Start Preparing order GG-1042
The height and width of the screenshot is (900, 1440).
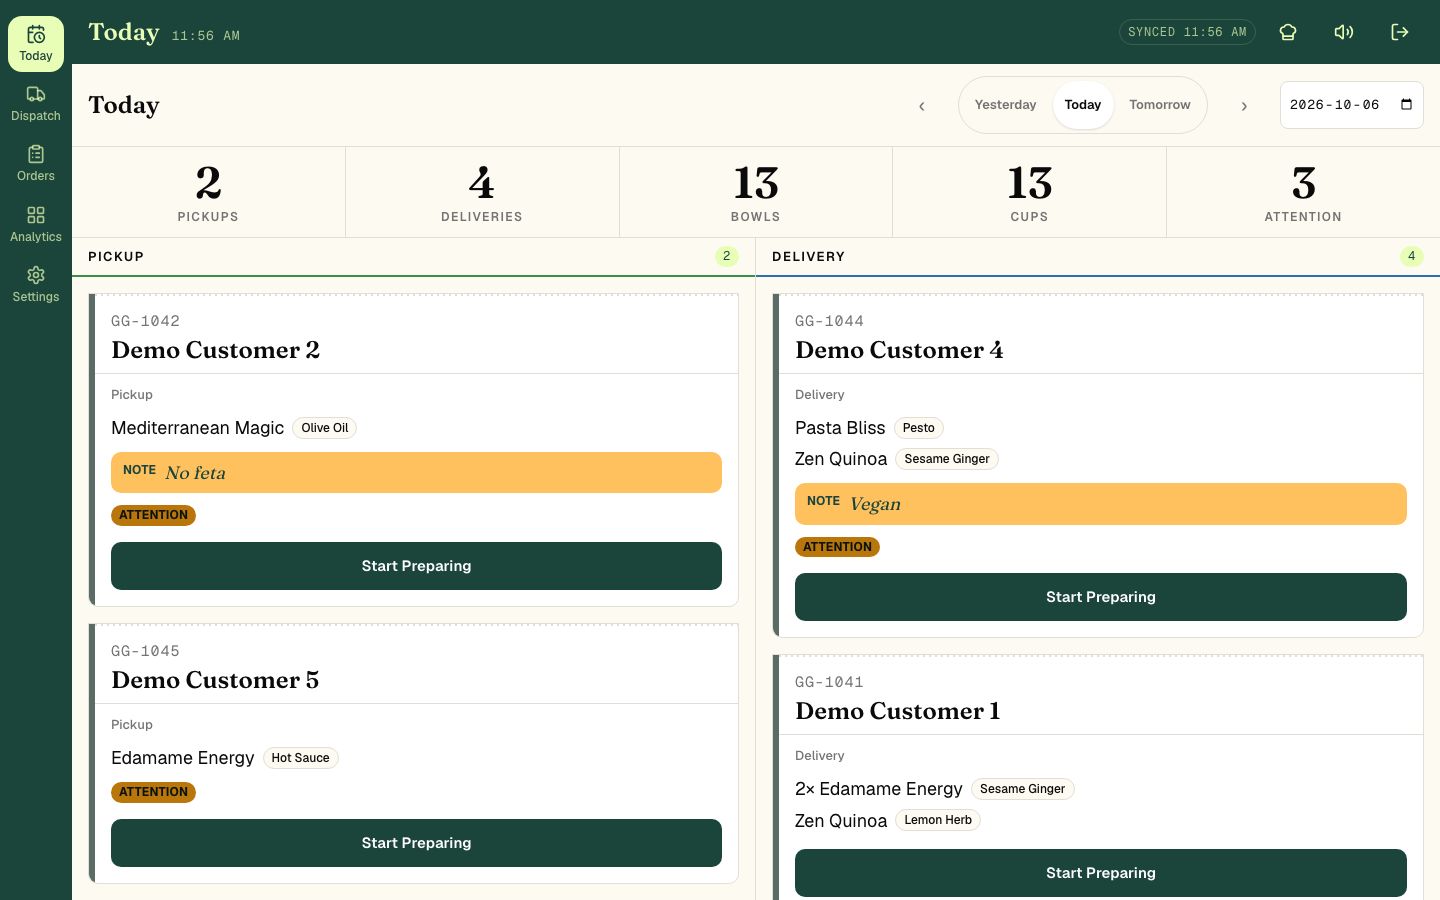[x=416, y=566]
